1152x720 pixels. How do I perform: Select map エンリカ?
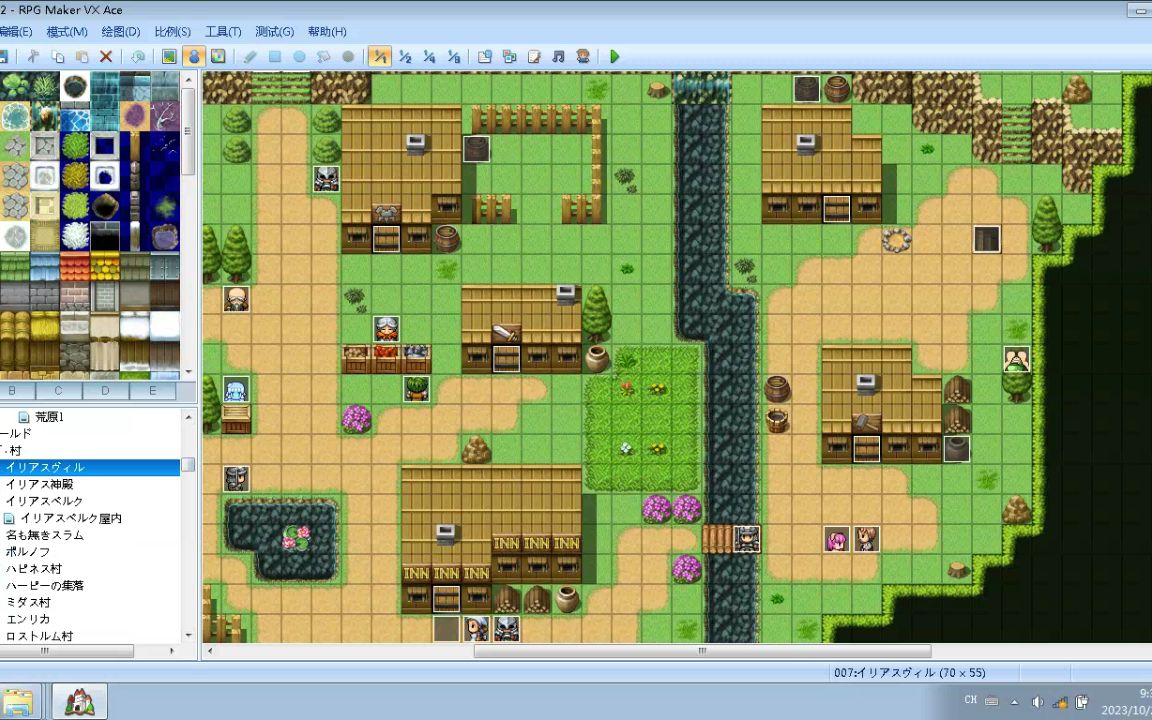coord(28,619)
